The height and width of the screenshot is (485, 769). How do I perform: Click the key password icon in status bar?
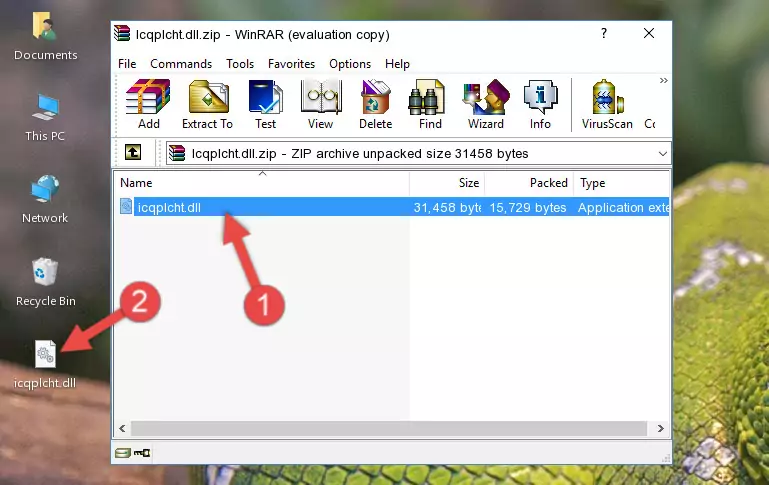(142, 453)
